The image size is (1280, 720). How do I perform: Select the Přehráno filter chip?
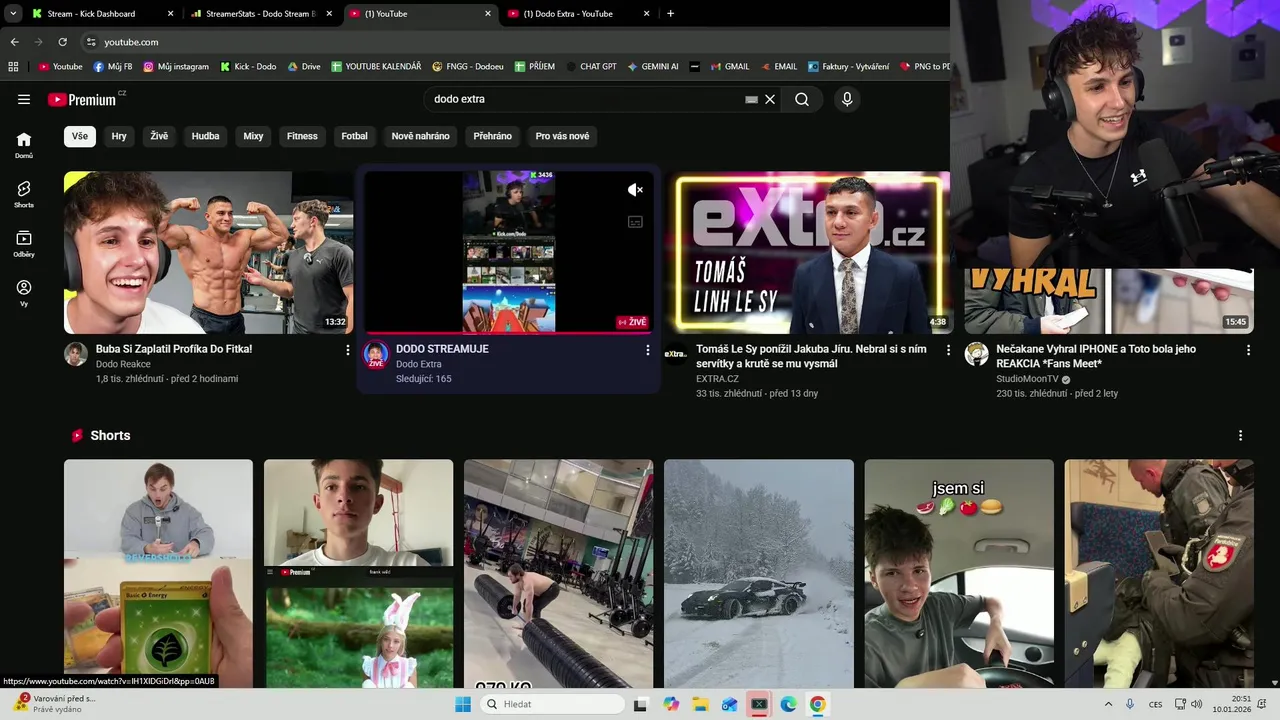(x=492, y=136)
